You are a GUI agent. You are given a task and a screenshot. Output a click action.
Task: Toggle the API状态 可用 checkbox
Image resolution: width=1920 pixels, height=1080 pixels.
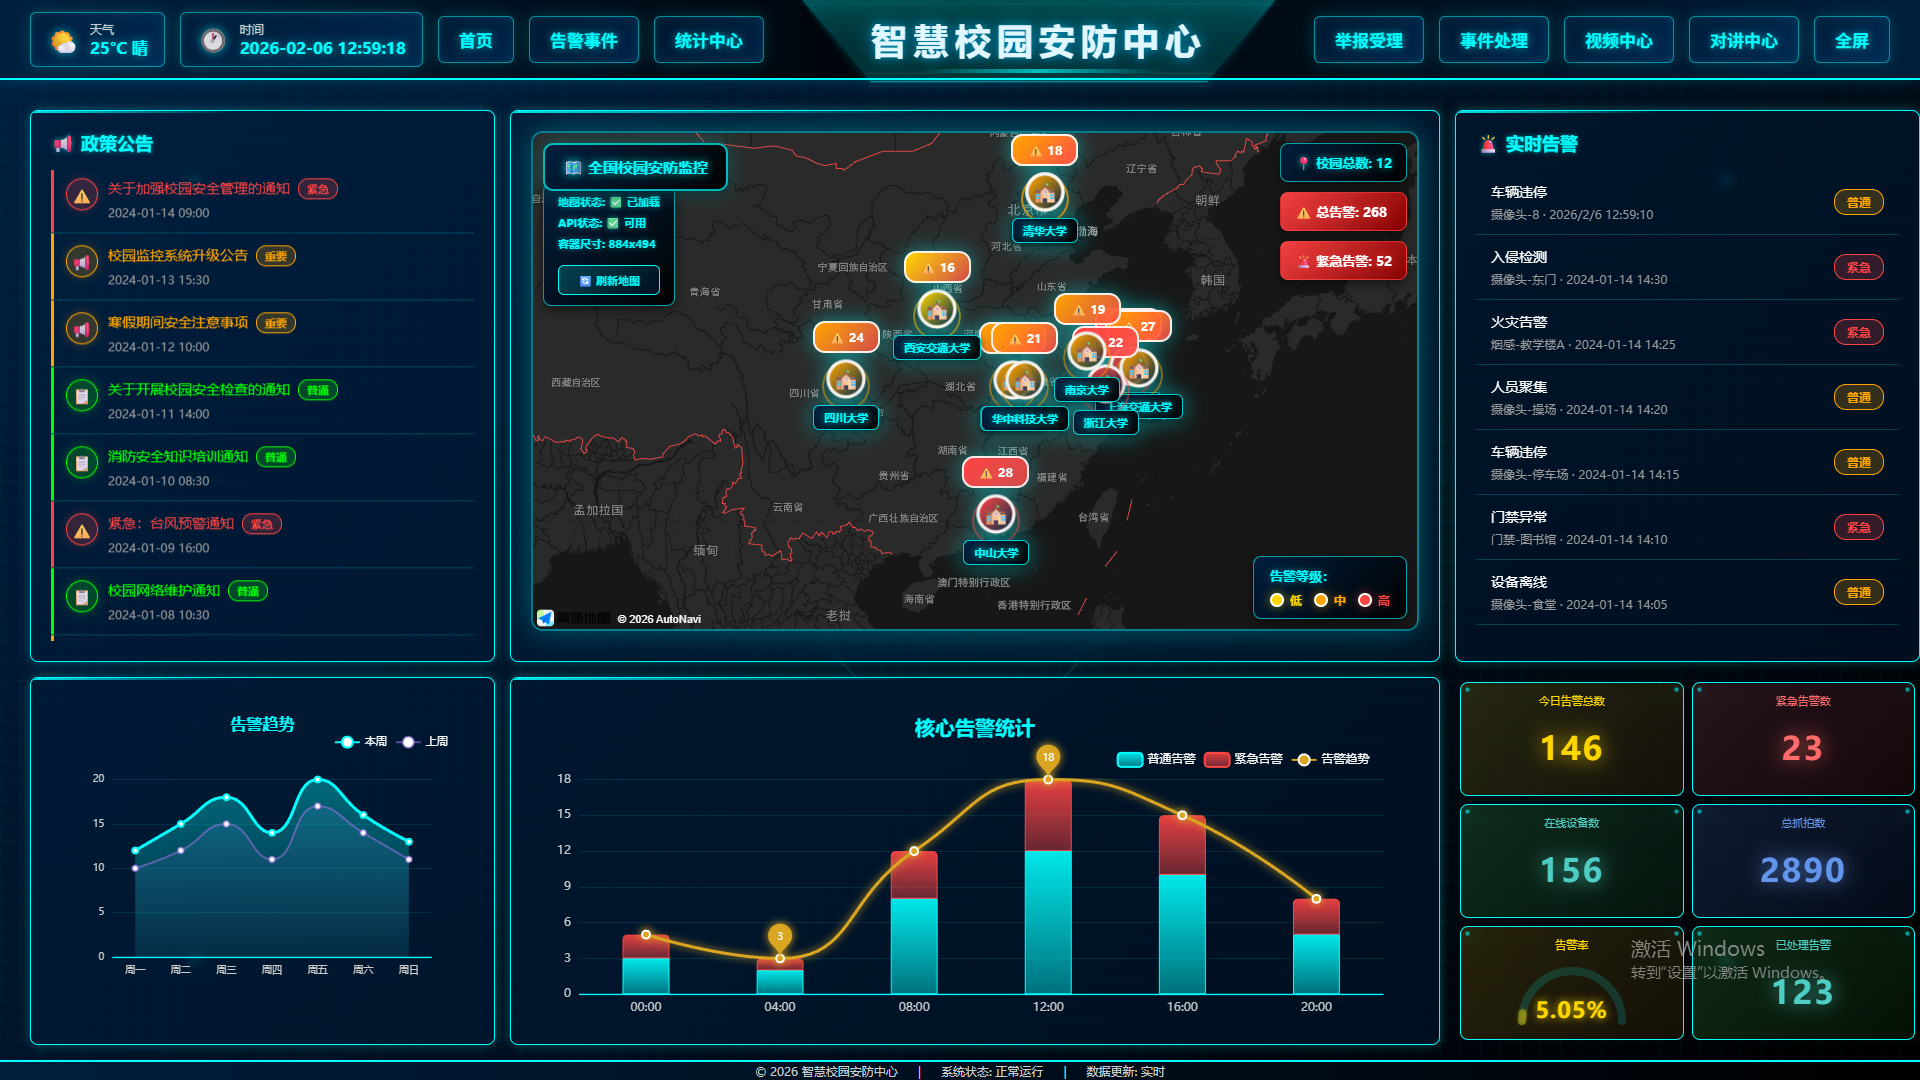point(613,223)
